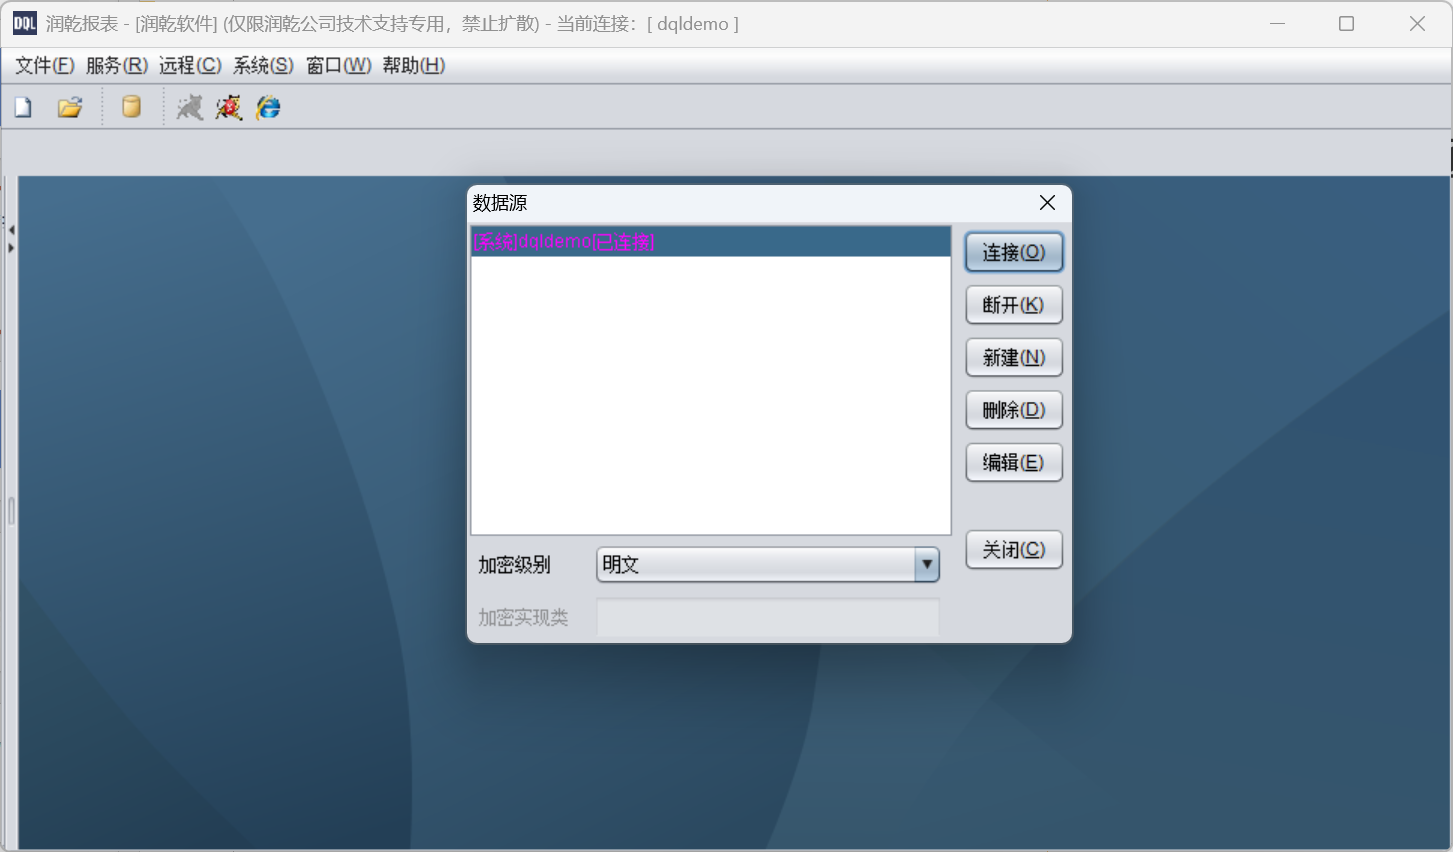Open the 文件(F) menu

pos(45,65)
